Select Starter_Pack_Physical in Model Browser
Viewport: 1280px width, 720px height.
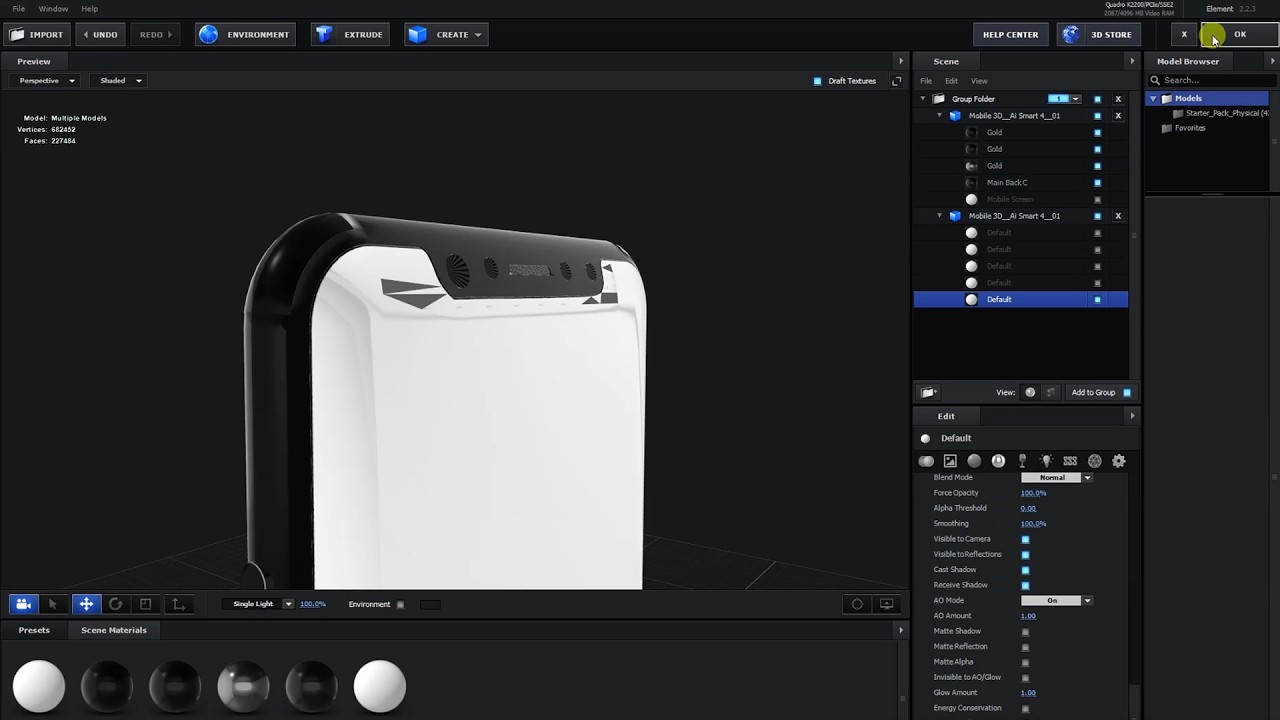[x=1221, y=113]
